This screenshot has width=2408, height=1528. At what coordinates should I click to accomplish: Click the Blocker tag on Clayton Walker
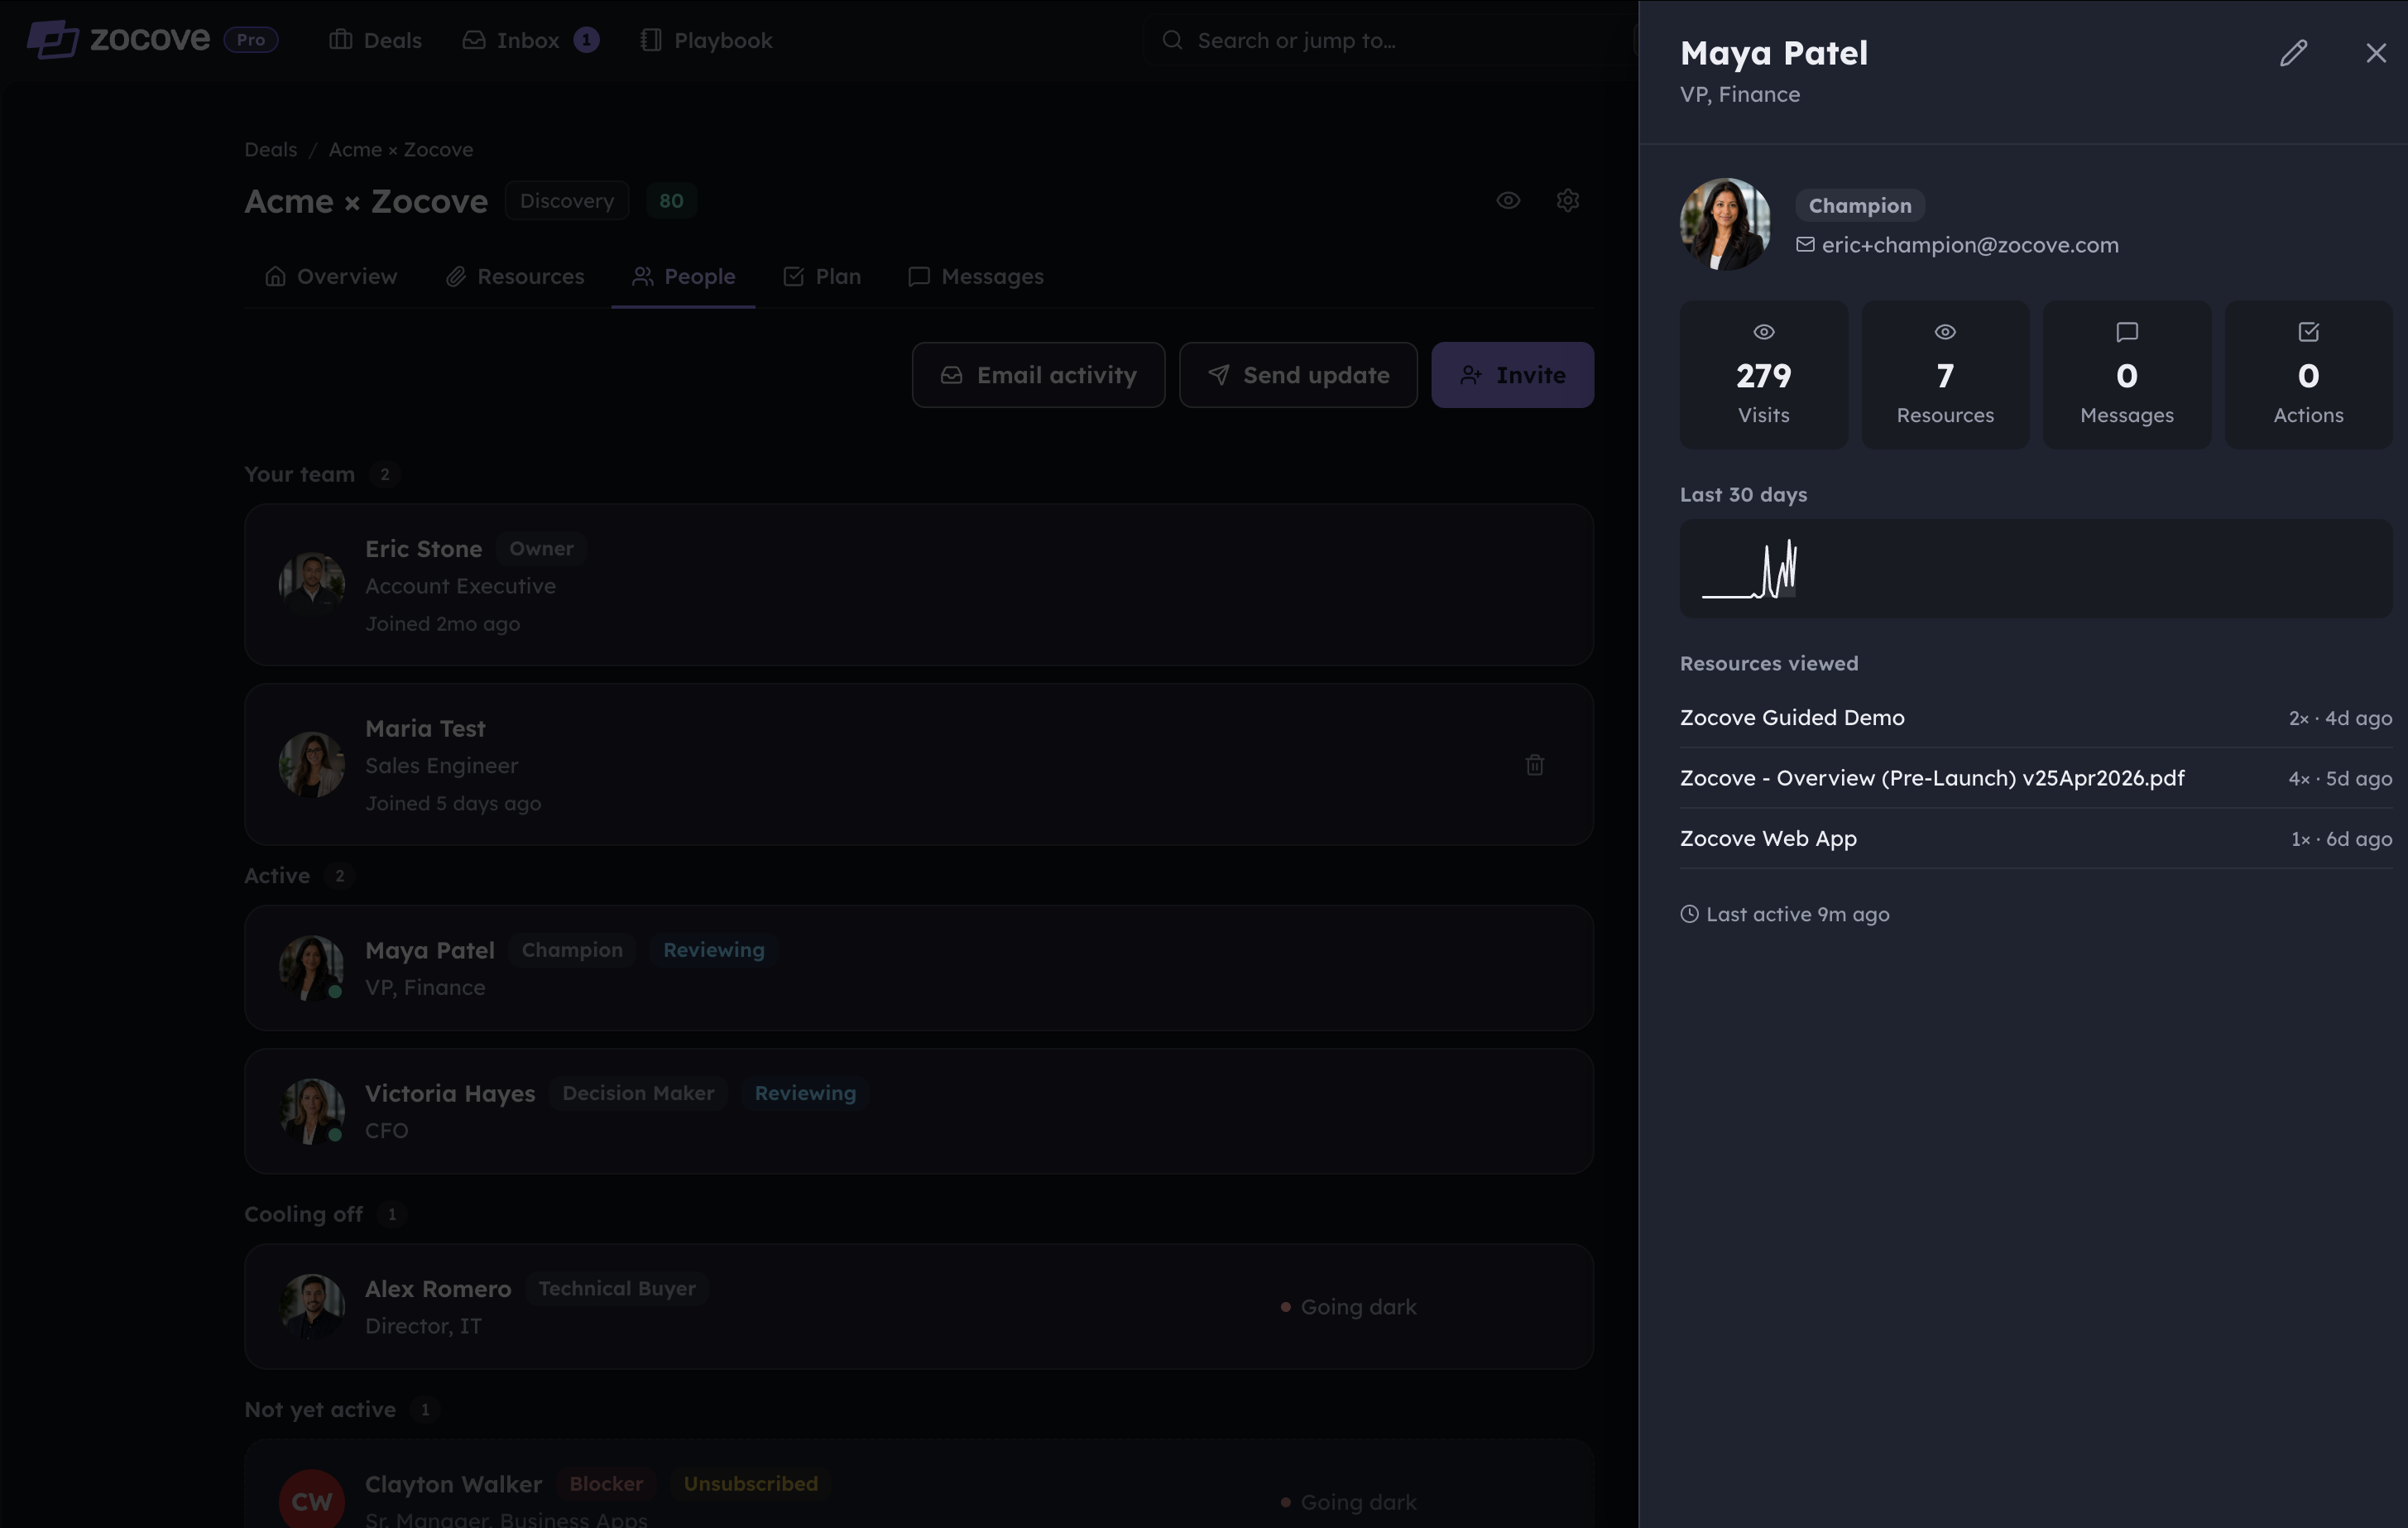pos(606,1484)
